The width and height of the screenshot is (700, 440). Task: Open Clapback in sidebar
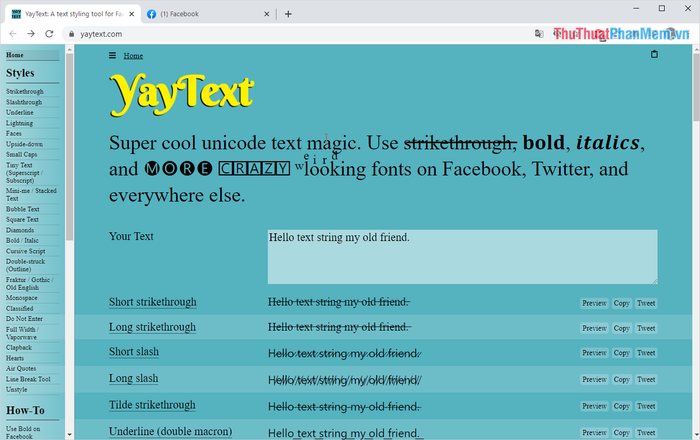[x=19, y=348]
